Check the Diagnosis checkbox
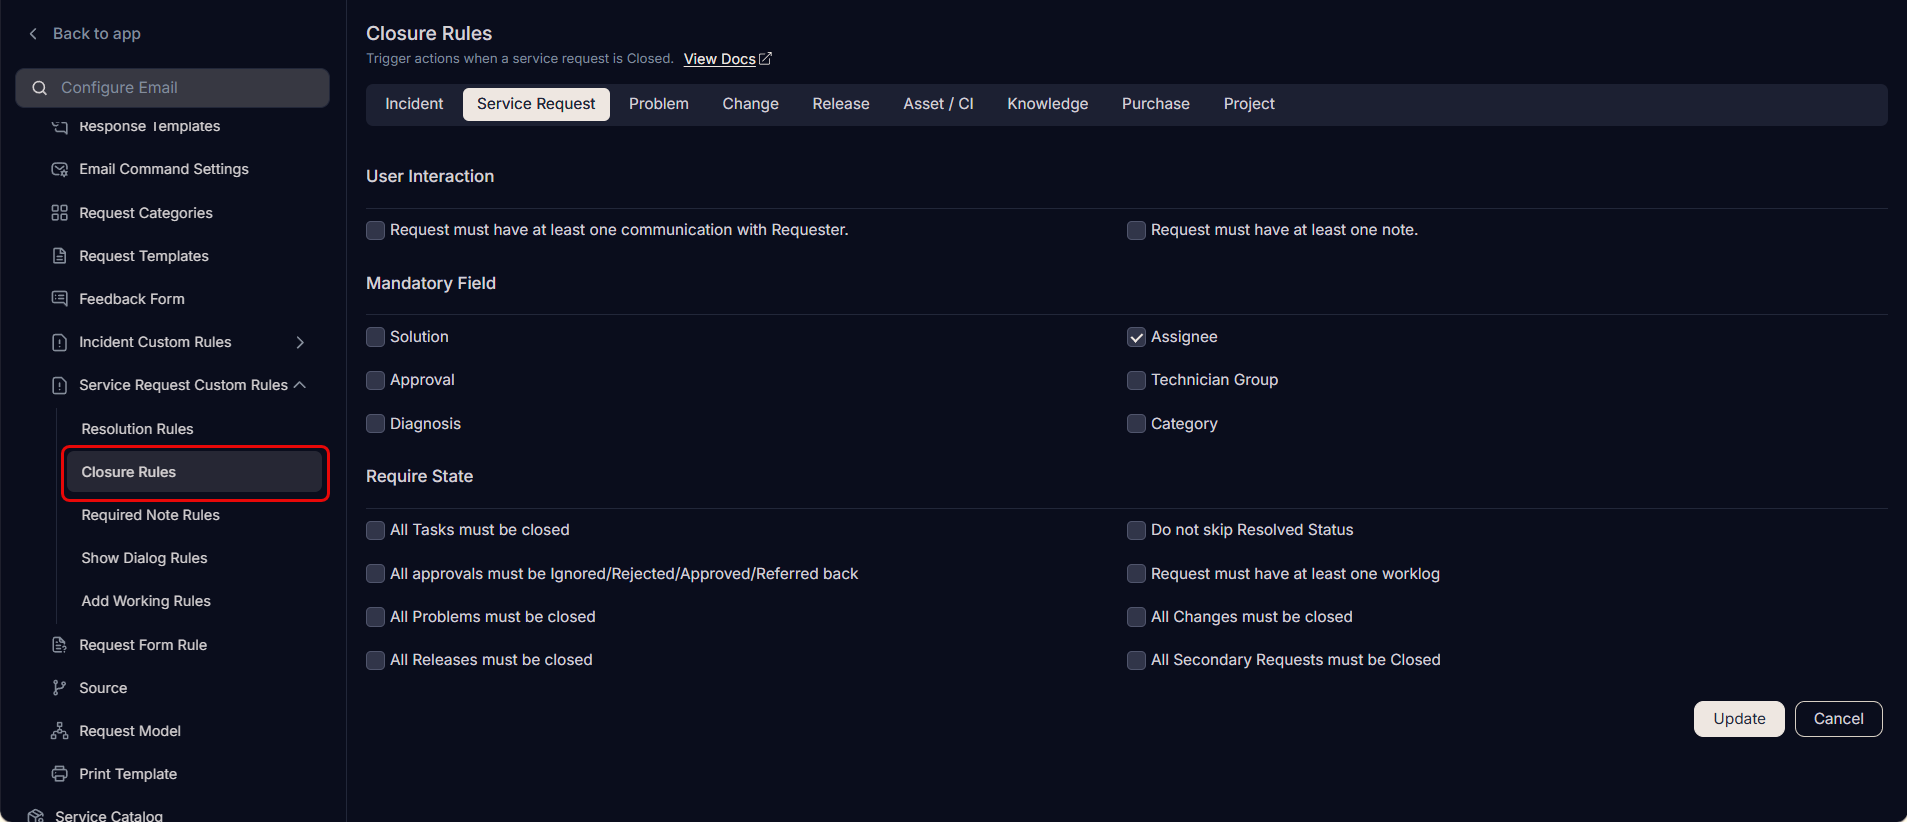Screen dimensions: 1907x822 (376, 424)
